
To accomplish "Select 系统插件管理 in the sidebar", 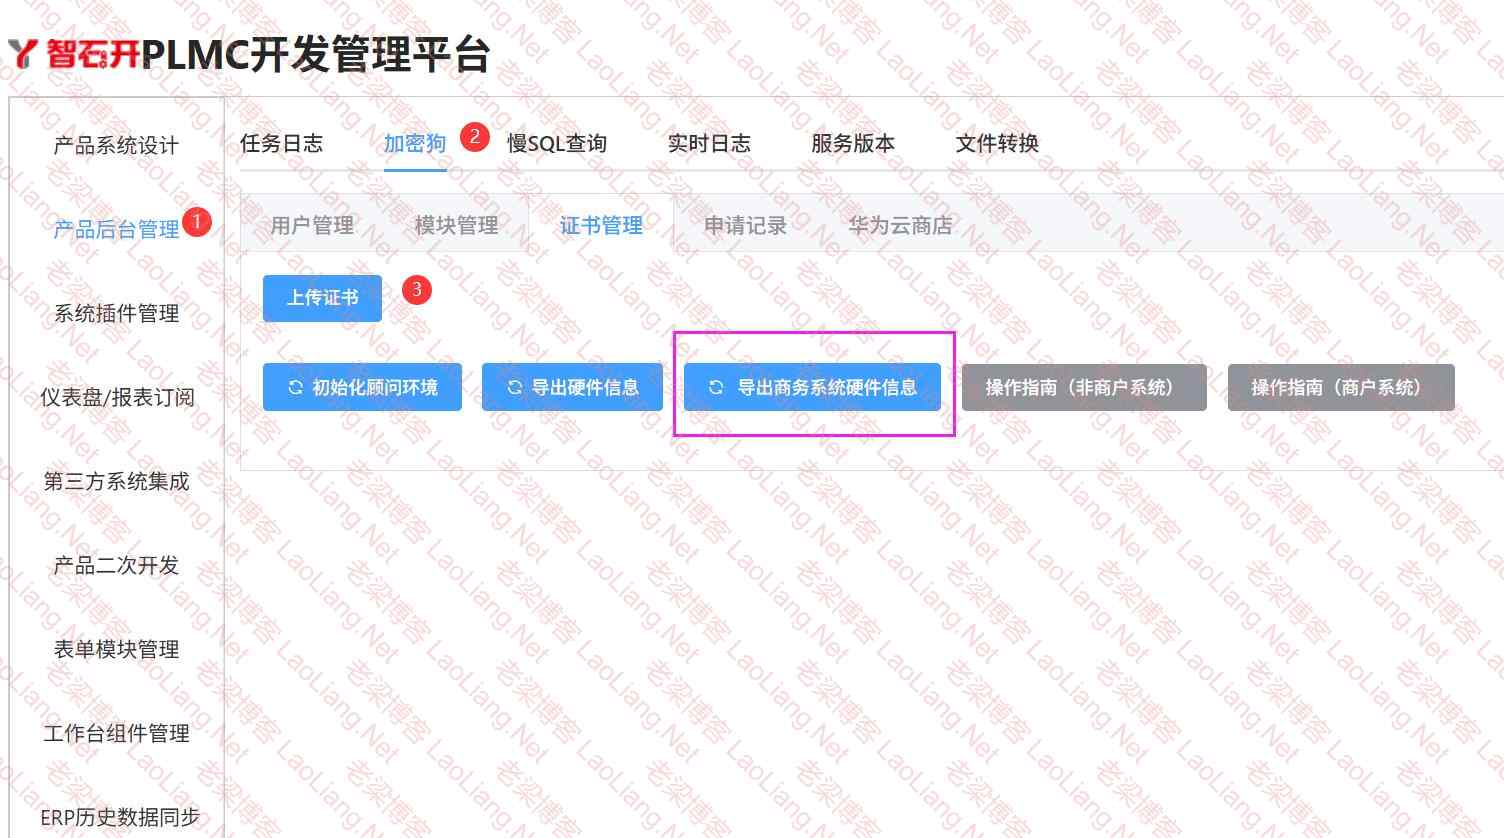I will tap(116, 313).
